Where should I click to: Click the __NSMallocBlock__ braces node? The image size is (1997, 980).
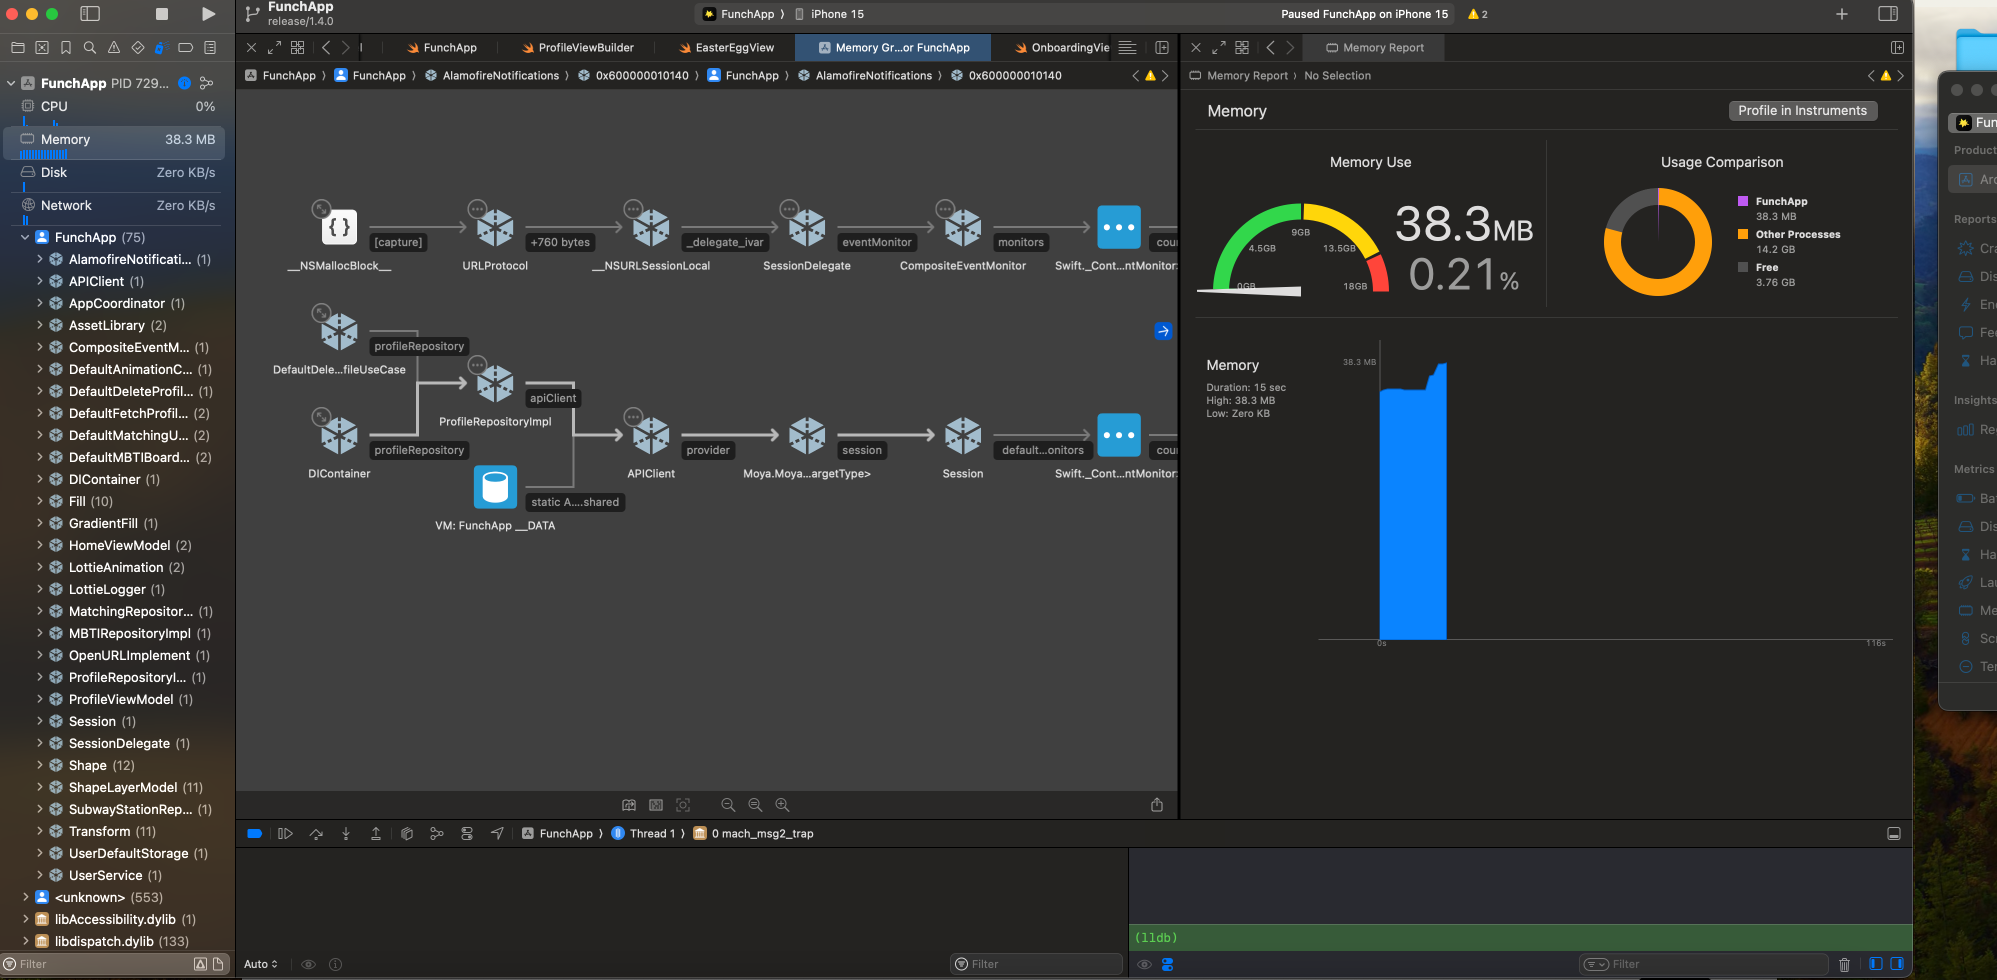[x=339, y=227]
